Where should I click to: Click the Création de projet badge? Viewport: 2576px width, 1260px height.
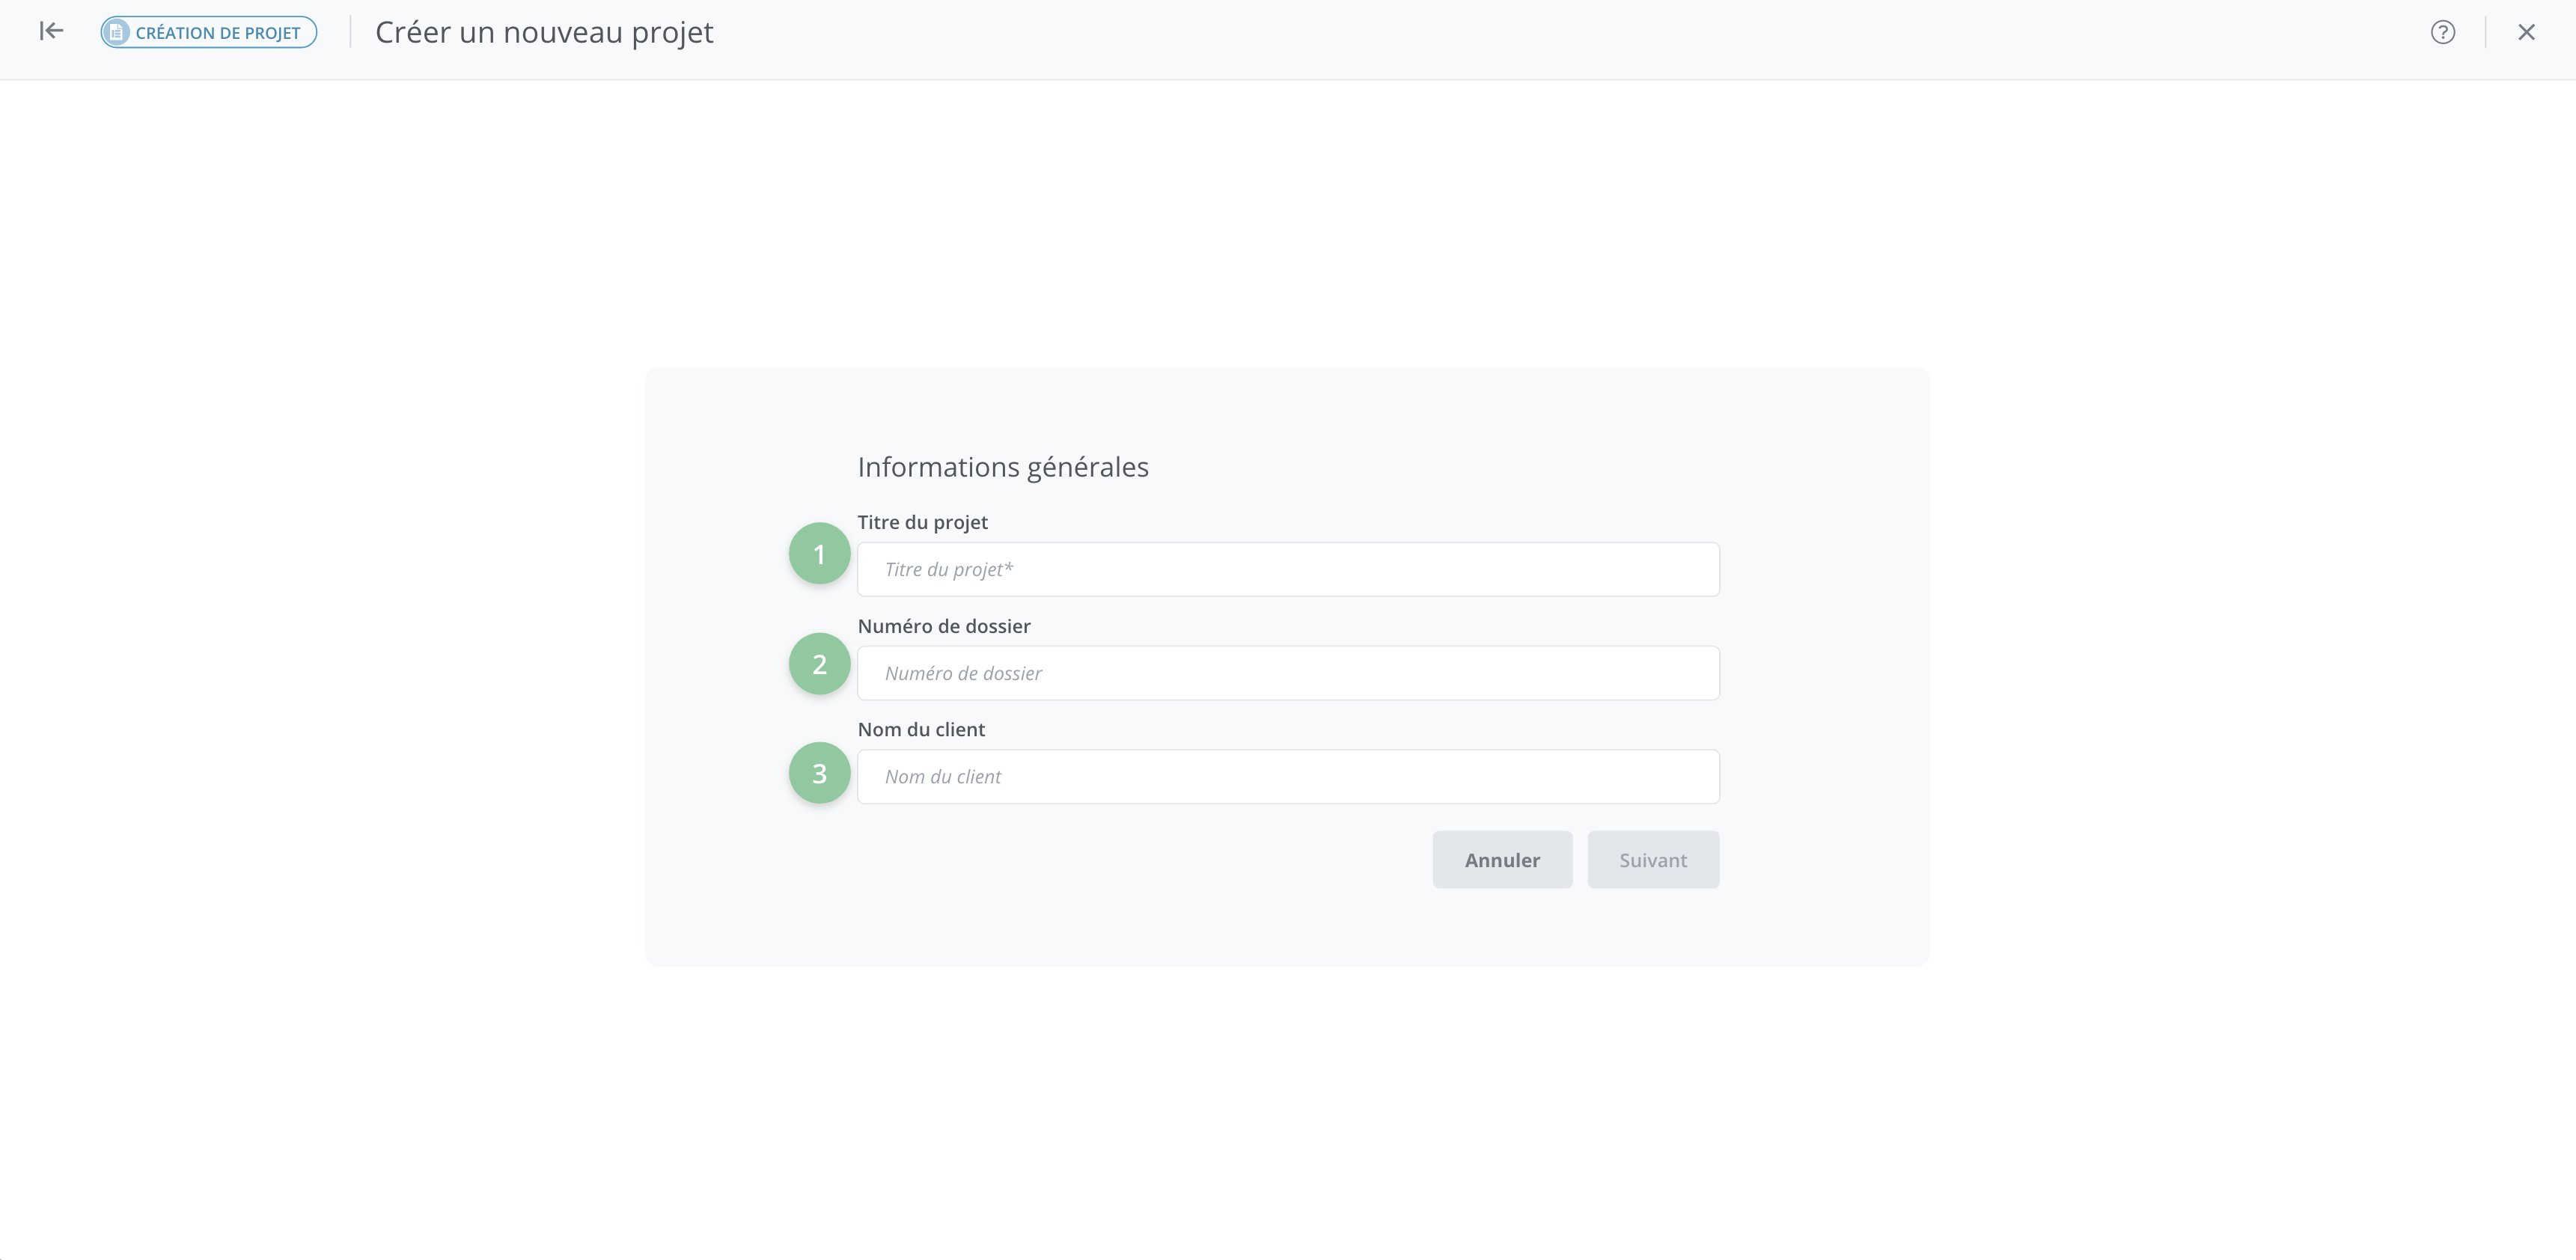209,32
